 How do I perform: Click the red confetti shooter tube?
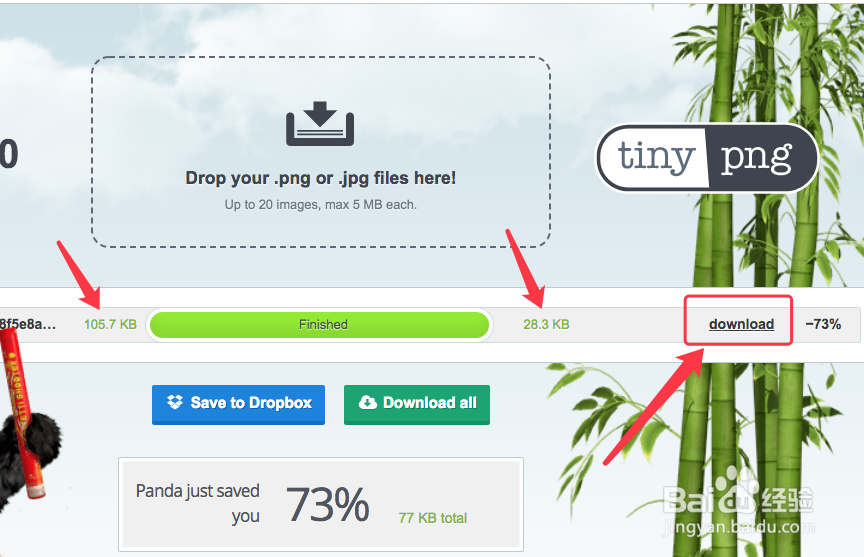coord(22,413)
